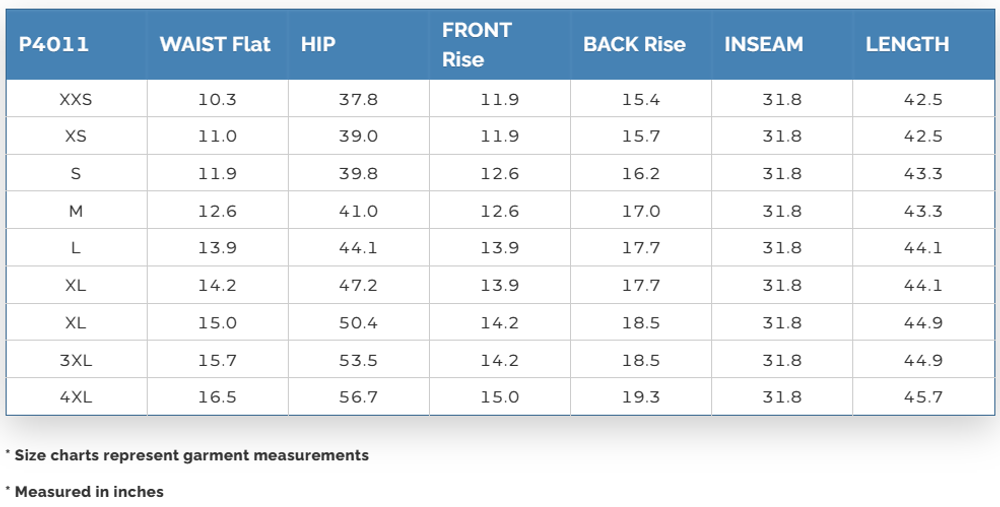Click the HIP column header
This screenshot has width=1000, height=507.
click(318, 44)
